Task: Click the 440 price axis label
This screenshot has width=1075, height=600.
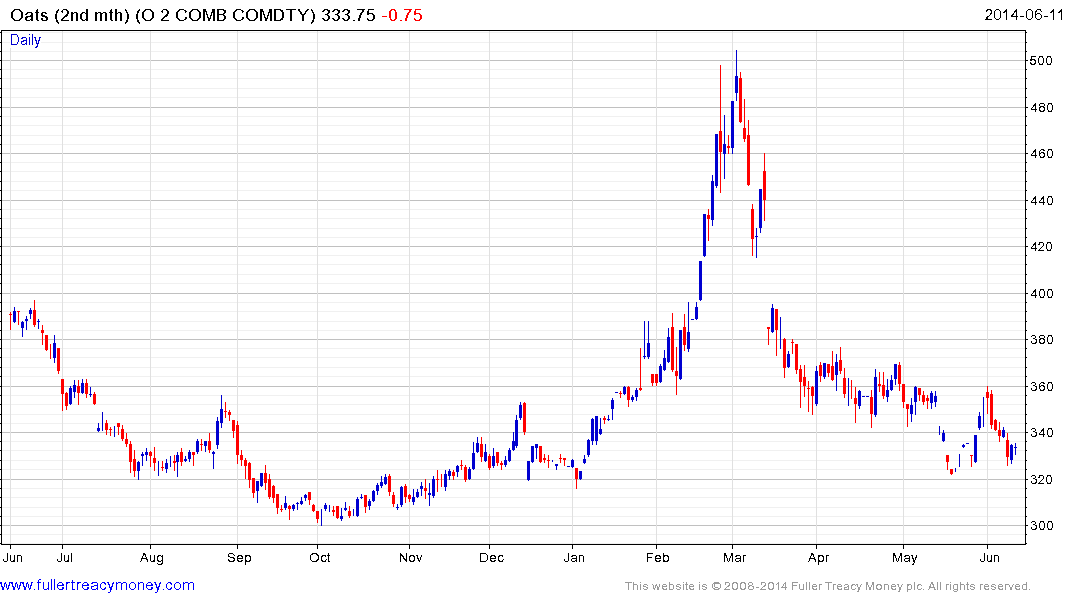Action: click(x=1041, y=201)
